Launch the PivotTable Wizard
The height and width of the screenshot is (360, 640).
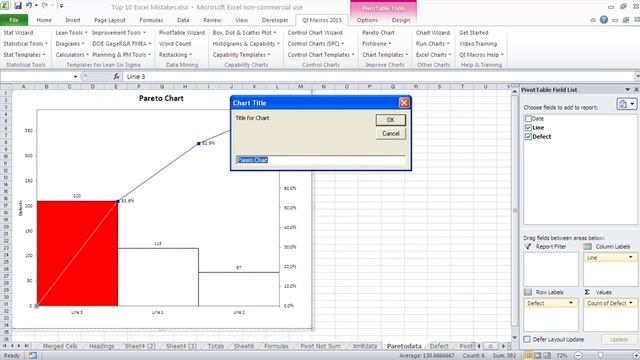182,33
